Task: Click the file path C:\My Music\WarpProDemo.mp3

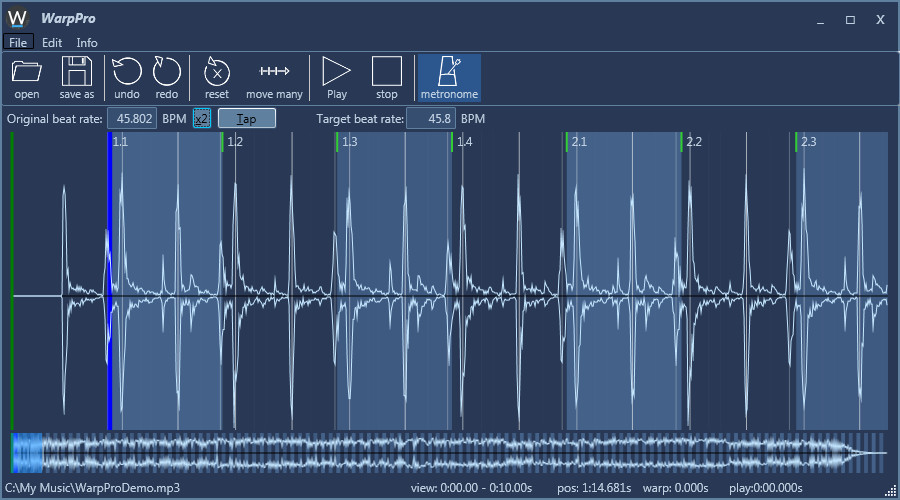Action: [92, 488]
